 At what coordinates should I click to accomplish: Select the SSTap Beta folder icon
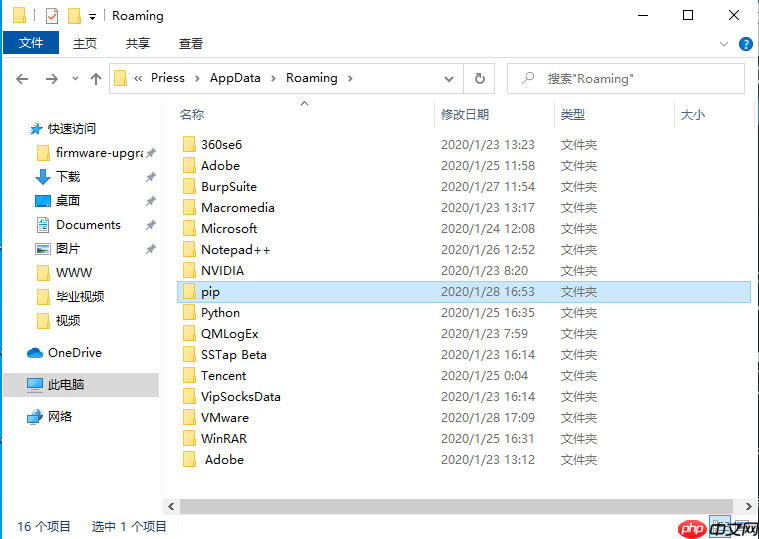click(189, 355)
